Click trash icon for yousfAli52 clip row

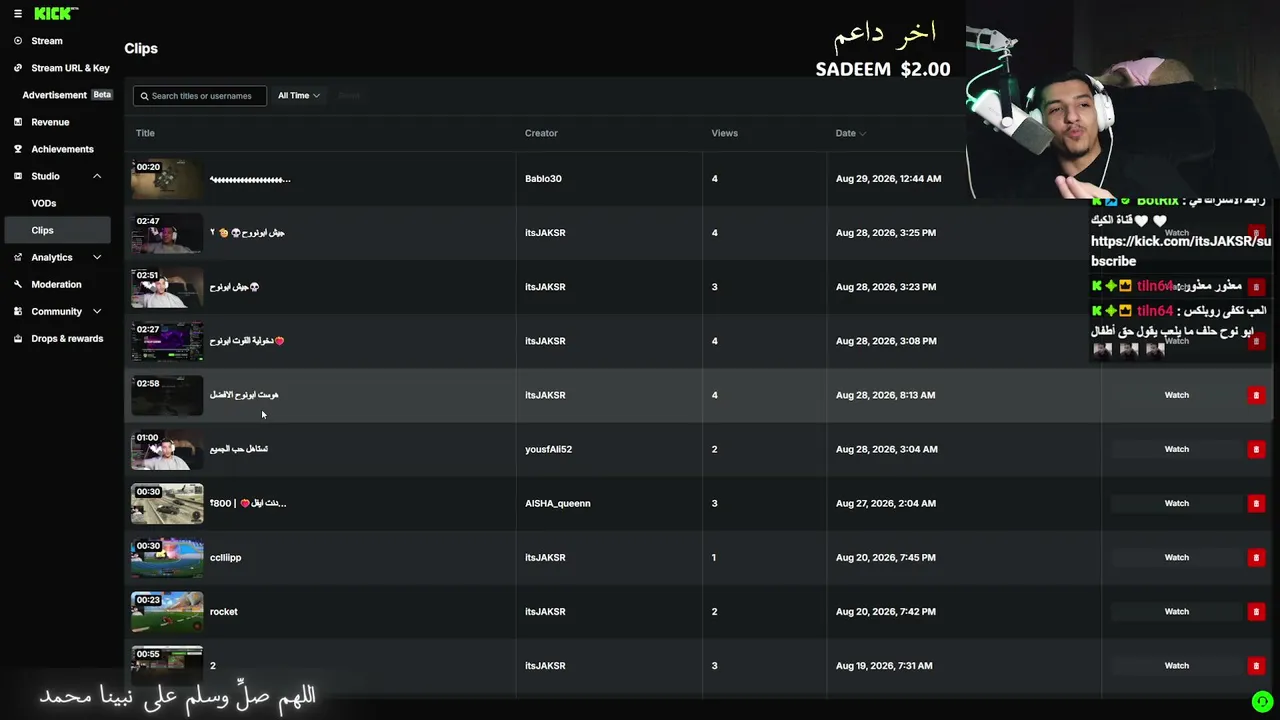click(1256, 450)
